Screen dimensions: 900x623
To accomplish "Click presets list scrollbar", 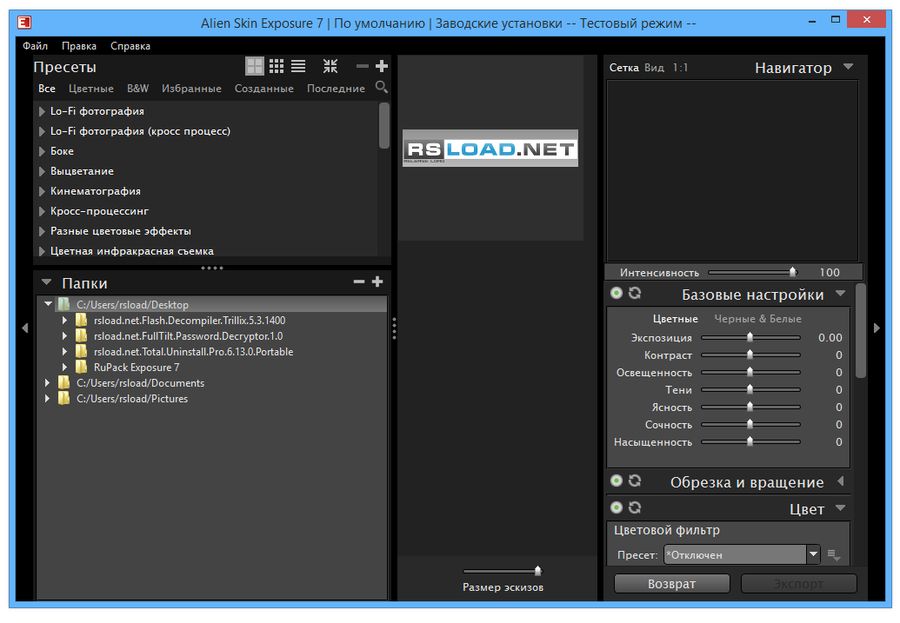I will coord(384,125).
